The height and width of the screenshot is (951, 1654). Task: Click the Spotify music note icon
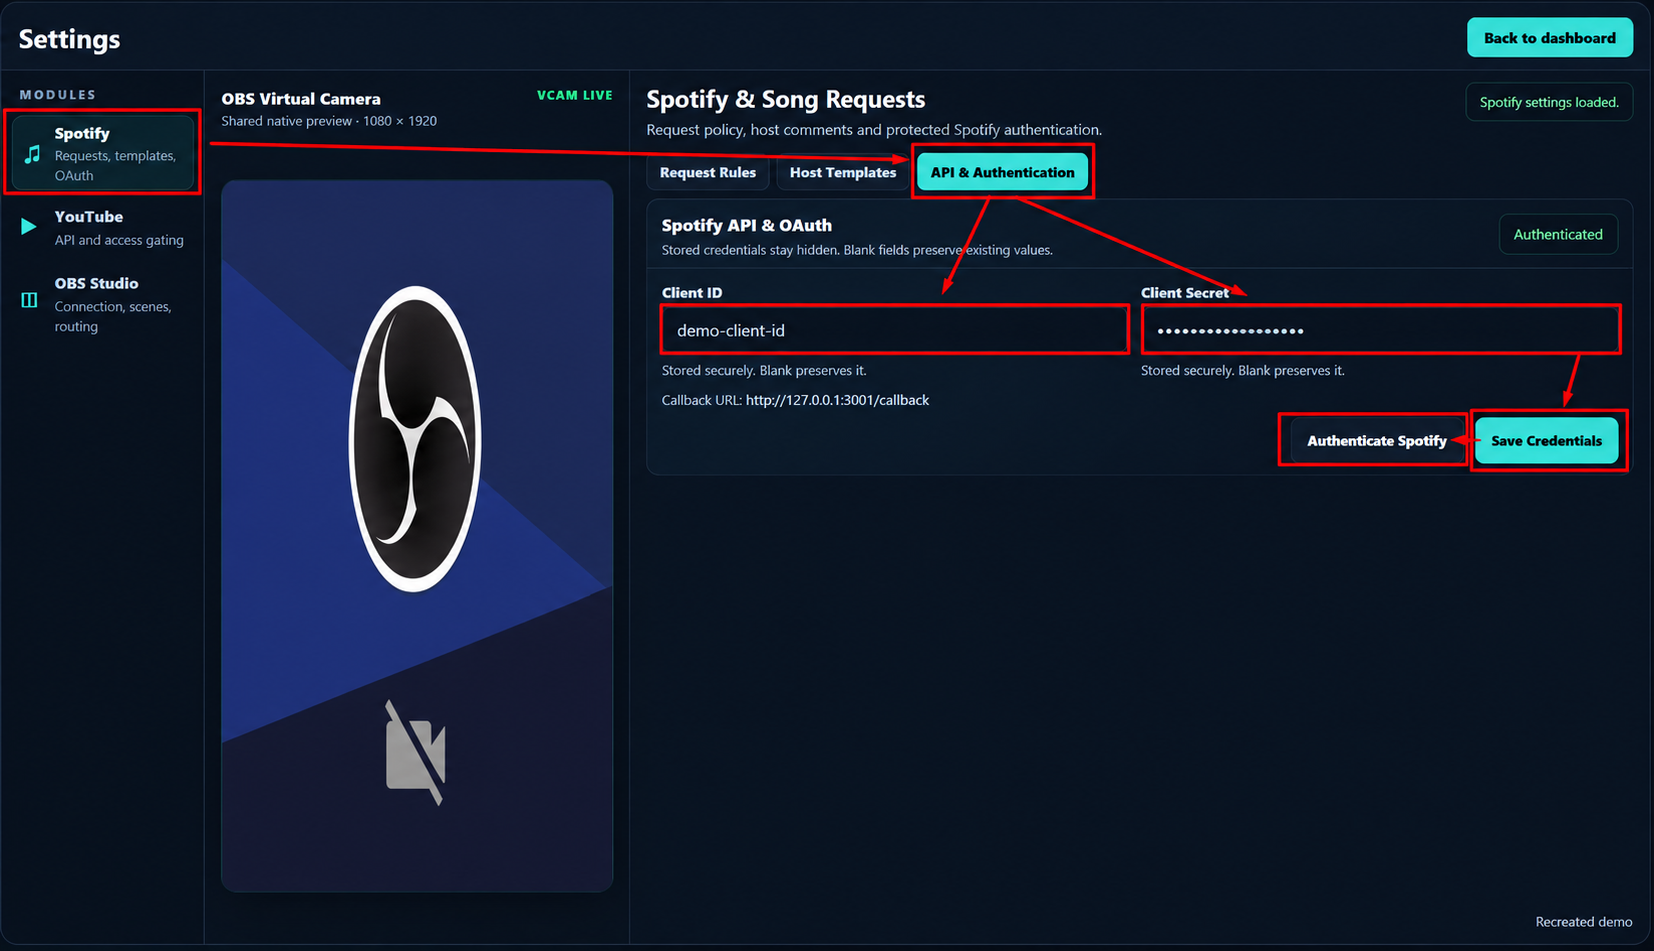pyautogui.click(x=33, y=154)
